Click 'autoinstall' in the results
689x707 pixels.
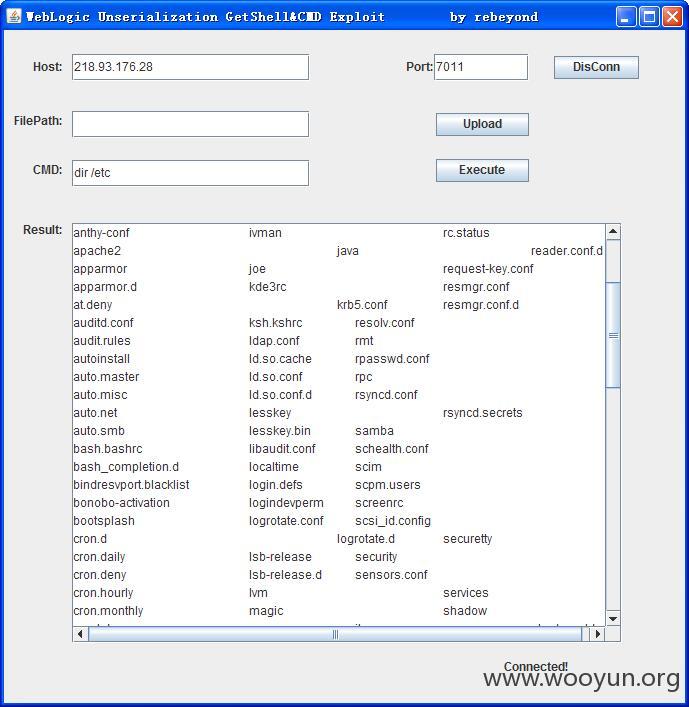[101, 359]
